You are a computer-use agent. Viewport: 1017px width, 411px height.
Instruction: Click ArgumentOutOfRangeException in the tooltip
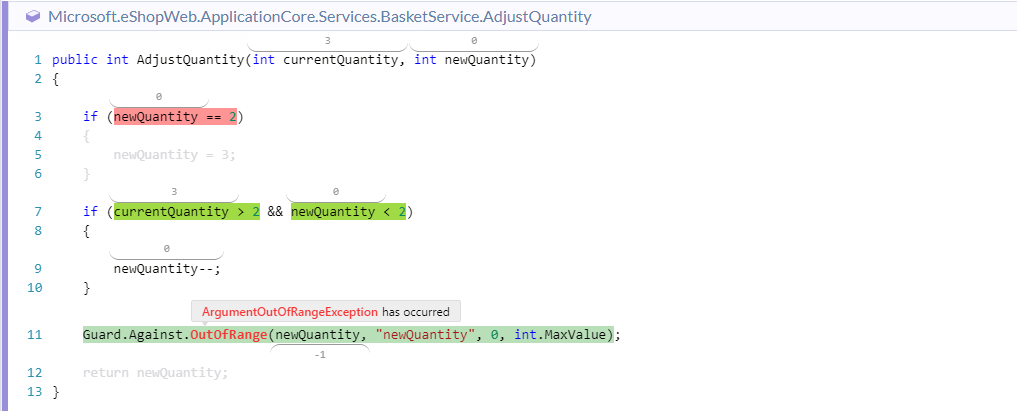pos(290,311)
